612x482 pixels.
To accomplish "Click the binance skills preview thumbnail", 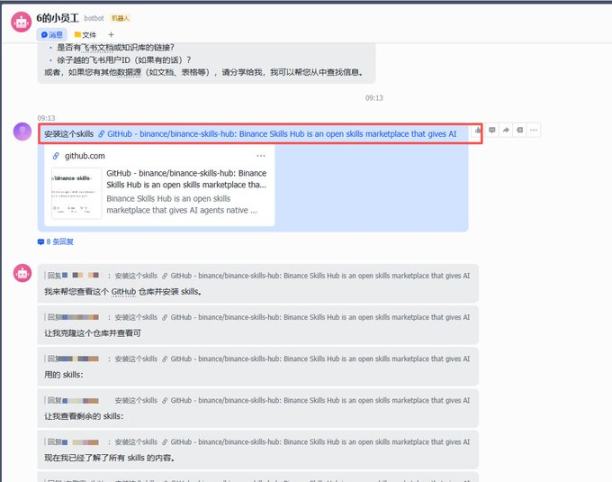I will click(76, 193).
